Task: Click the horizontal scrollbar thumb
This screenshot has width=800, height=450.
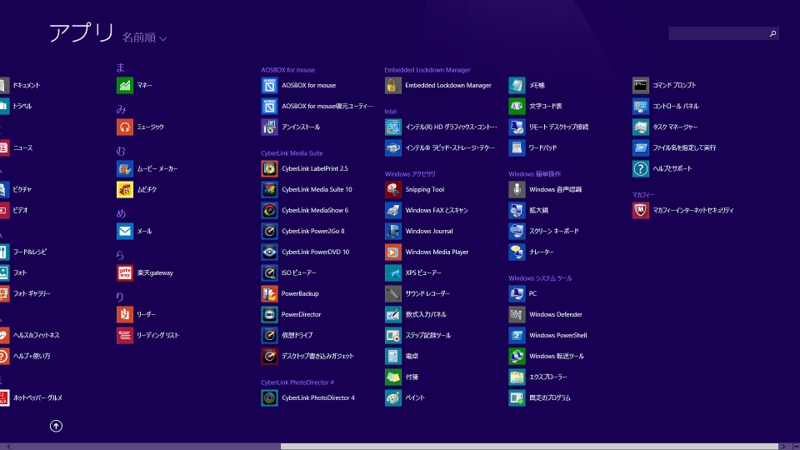Action: tap(529, 446)
